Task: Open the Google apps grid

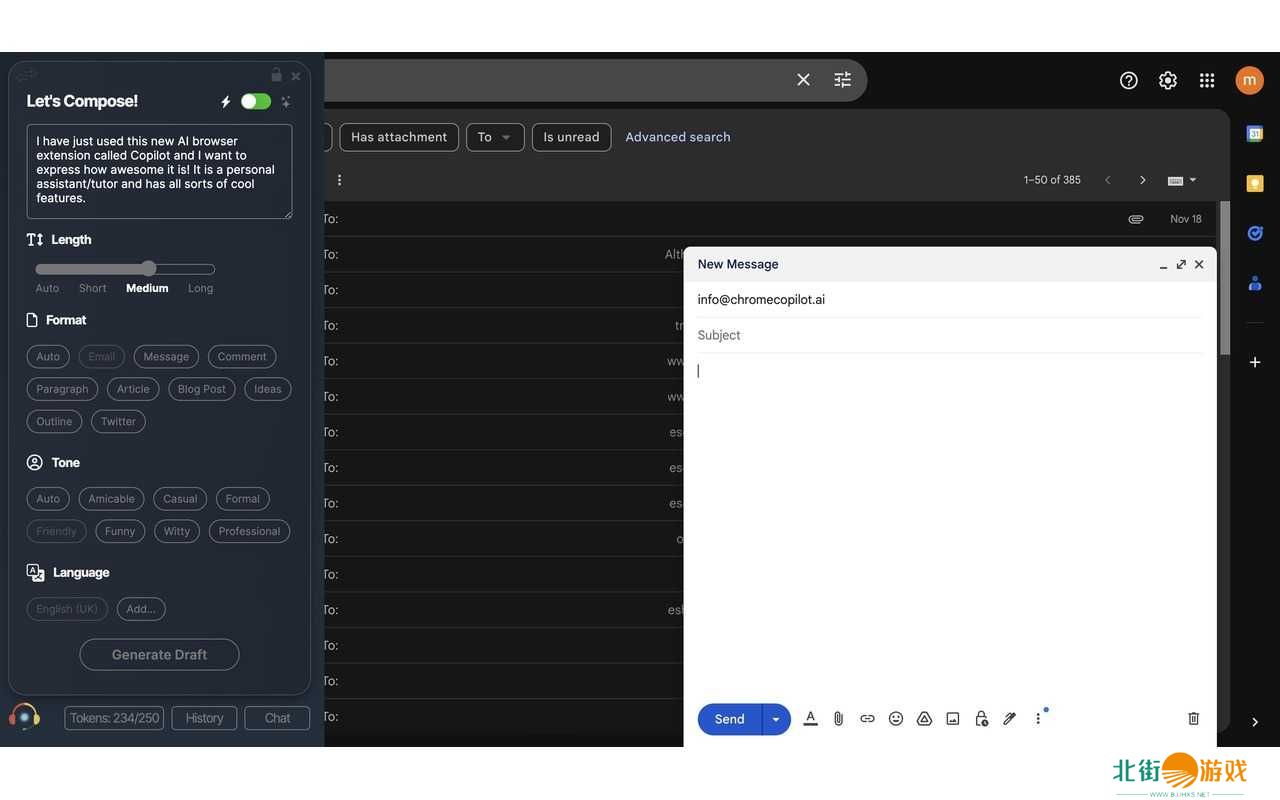Action: 1207,80
